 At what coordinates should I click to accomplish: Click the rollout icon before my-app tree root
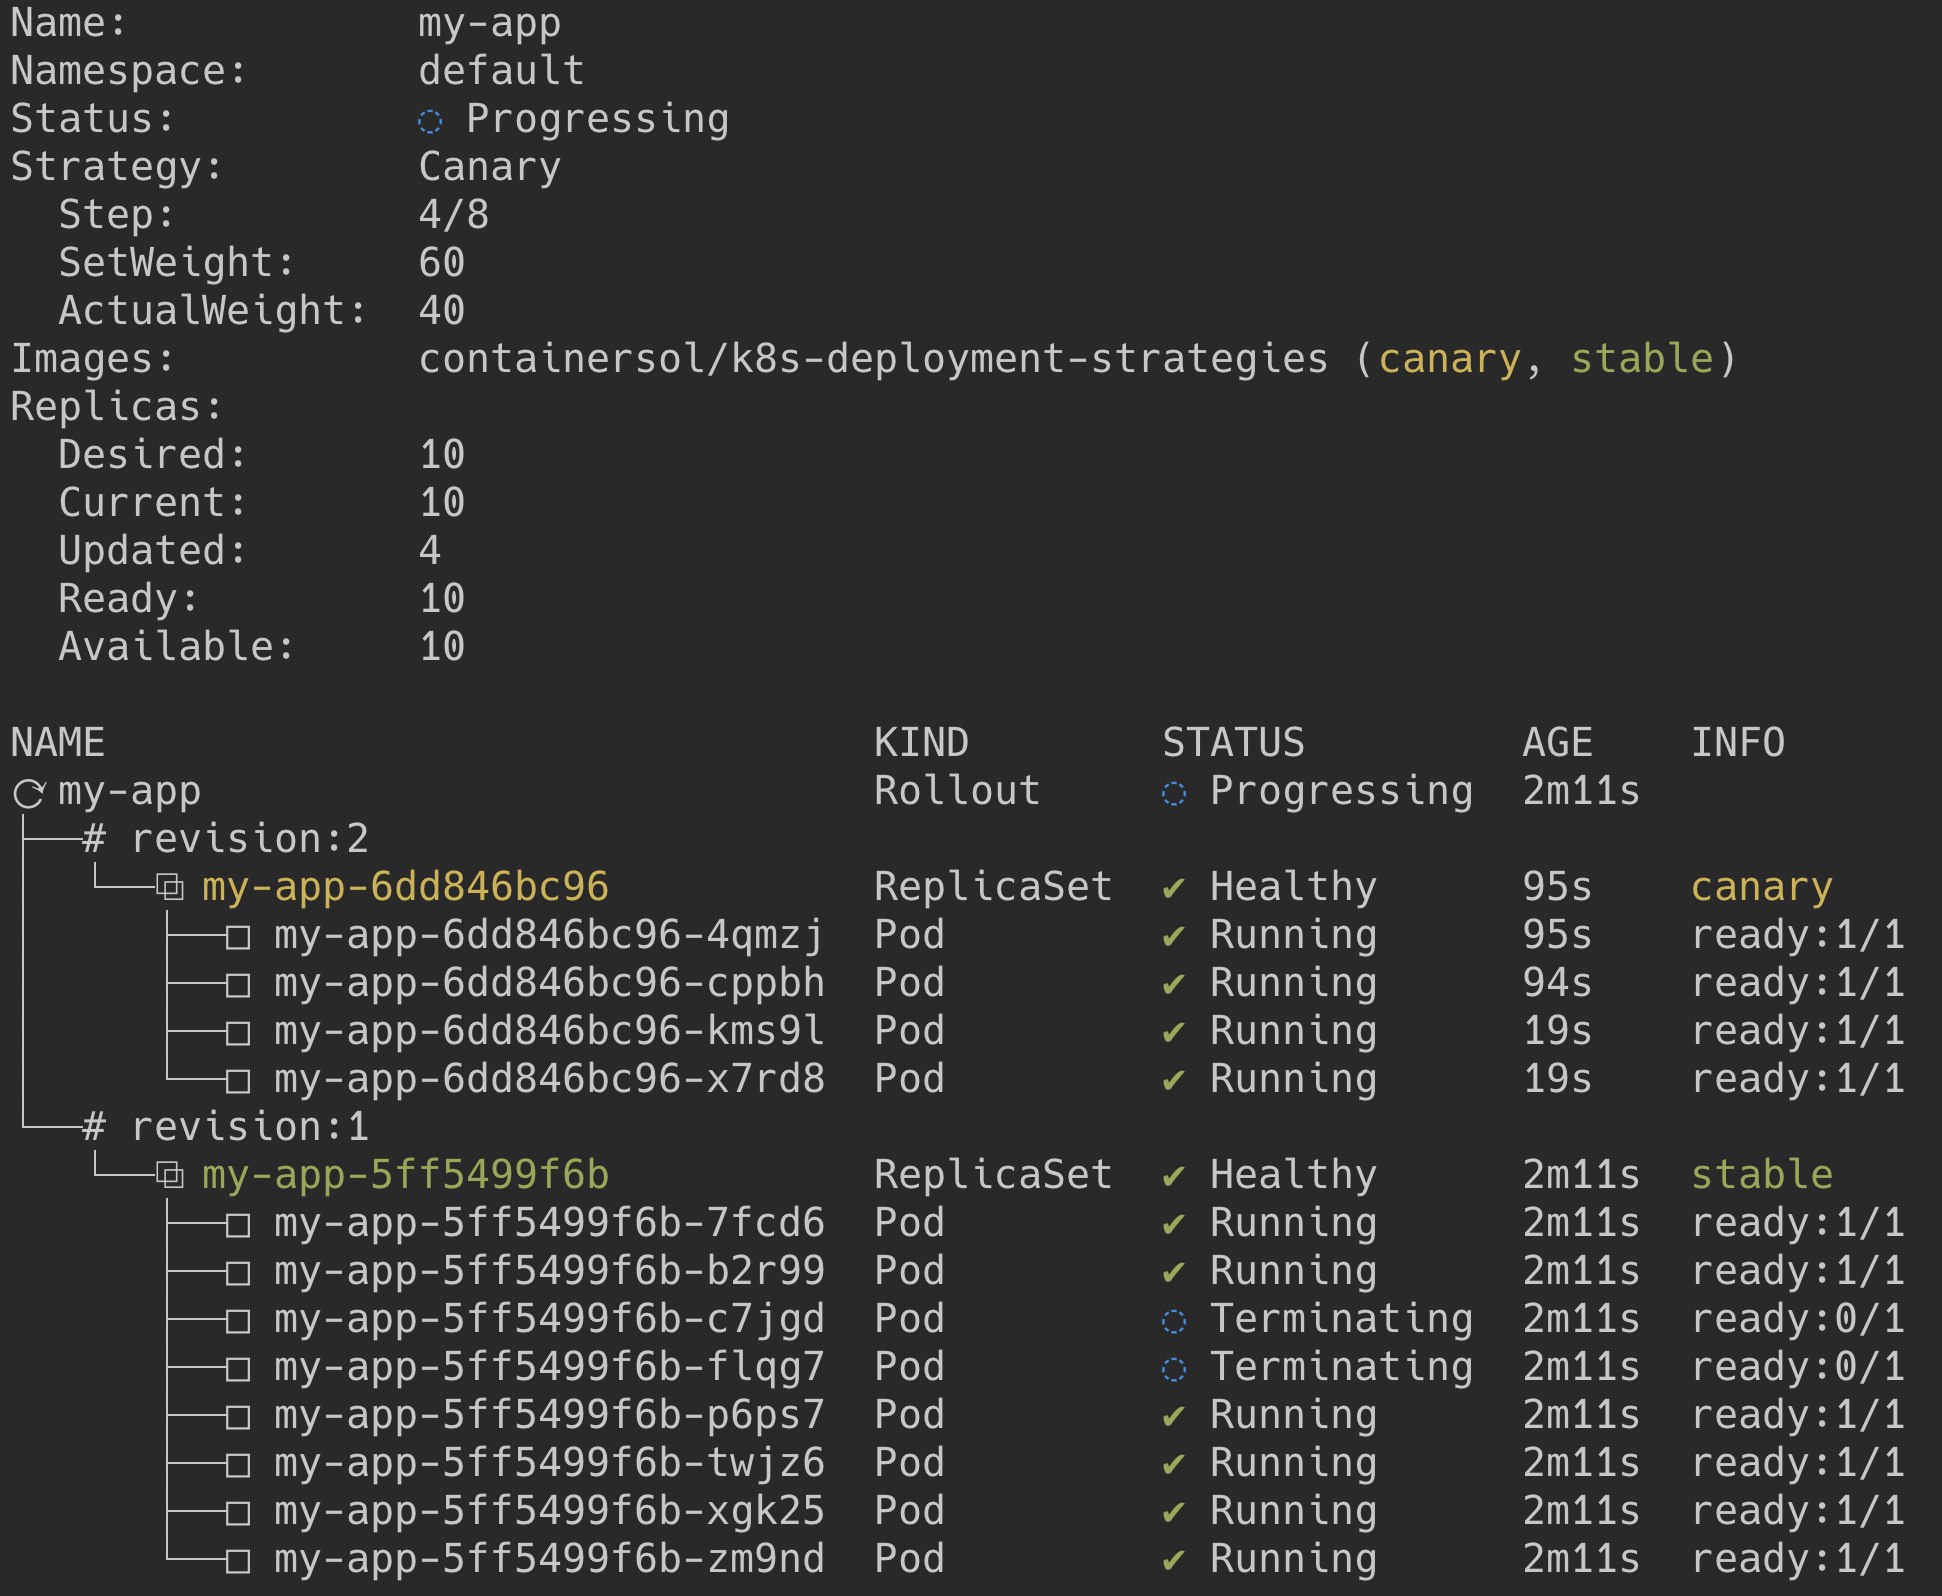[29, 793]
